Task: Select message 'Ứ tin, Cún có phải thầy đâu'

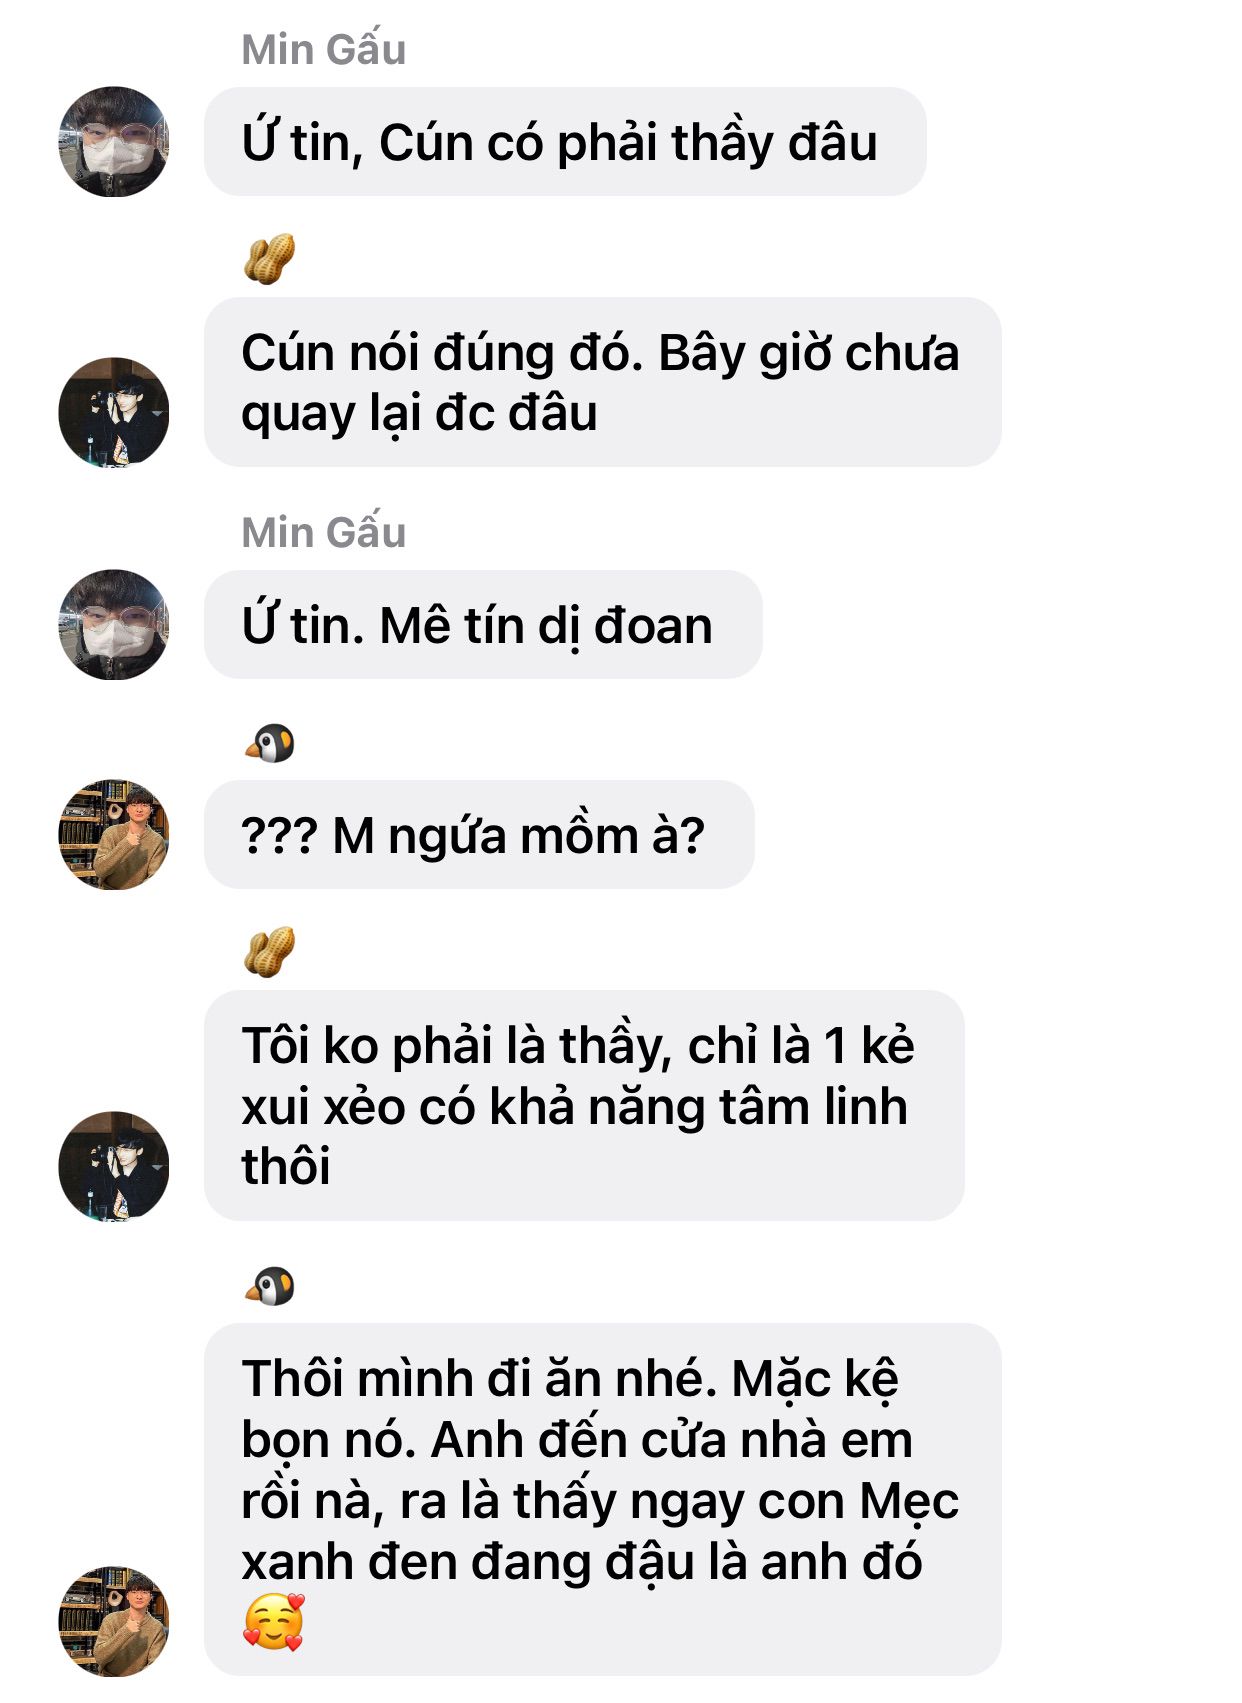Action: pos(565,141)
